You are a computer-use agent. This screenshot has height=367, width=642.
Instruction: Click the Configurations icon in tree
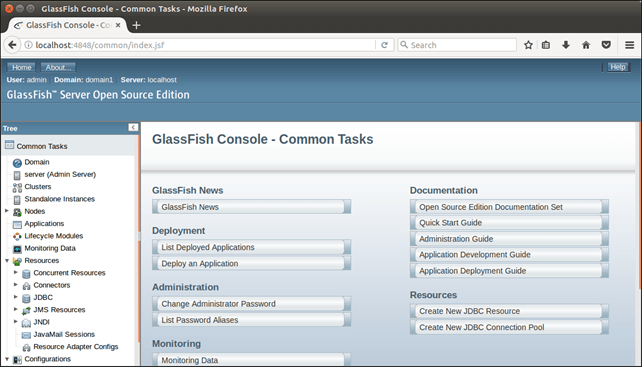pyautogui.click(x=17, y=359)
